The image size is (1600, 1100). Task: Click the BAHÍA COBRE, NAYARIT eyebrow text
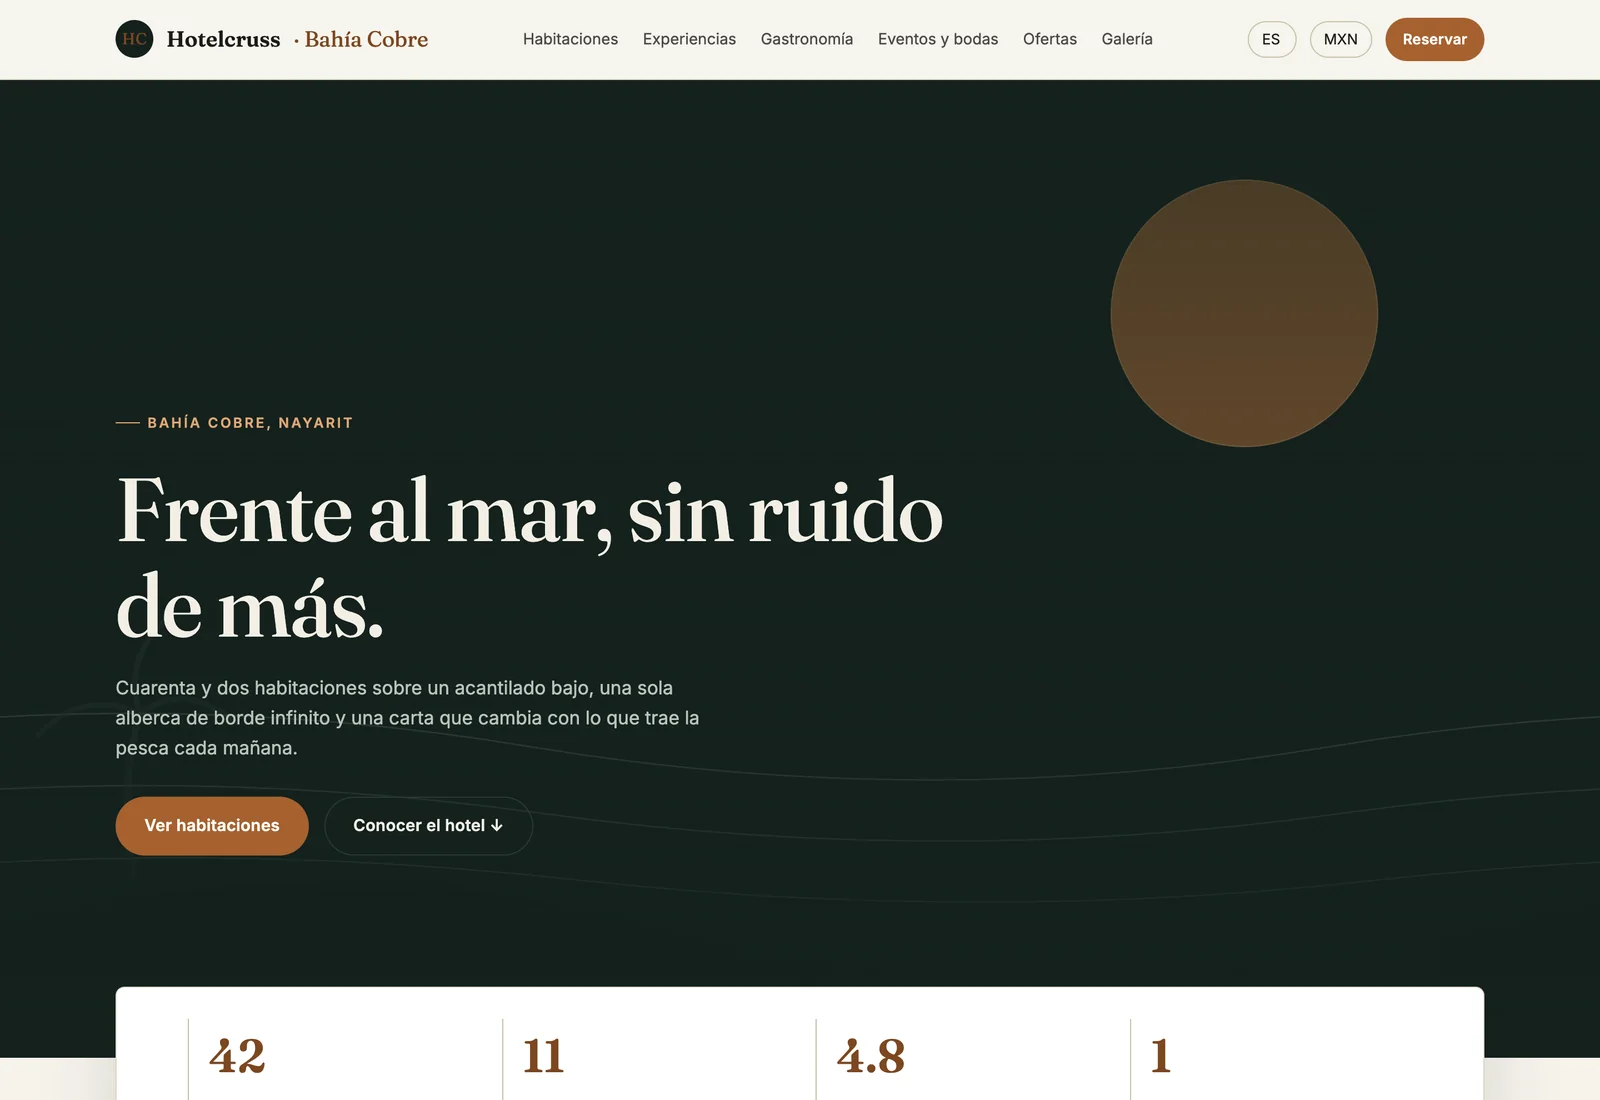[x=250, y=423]
